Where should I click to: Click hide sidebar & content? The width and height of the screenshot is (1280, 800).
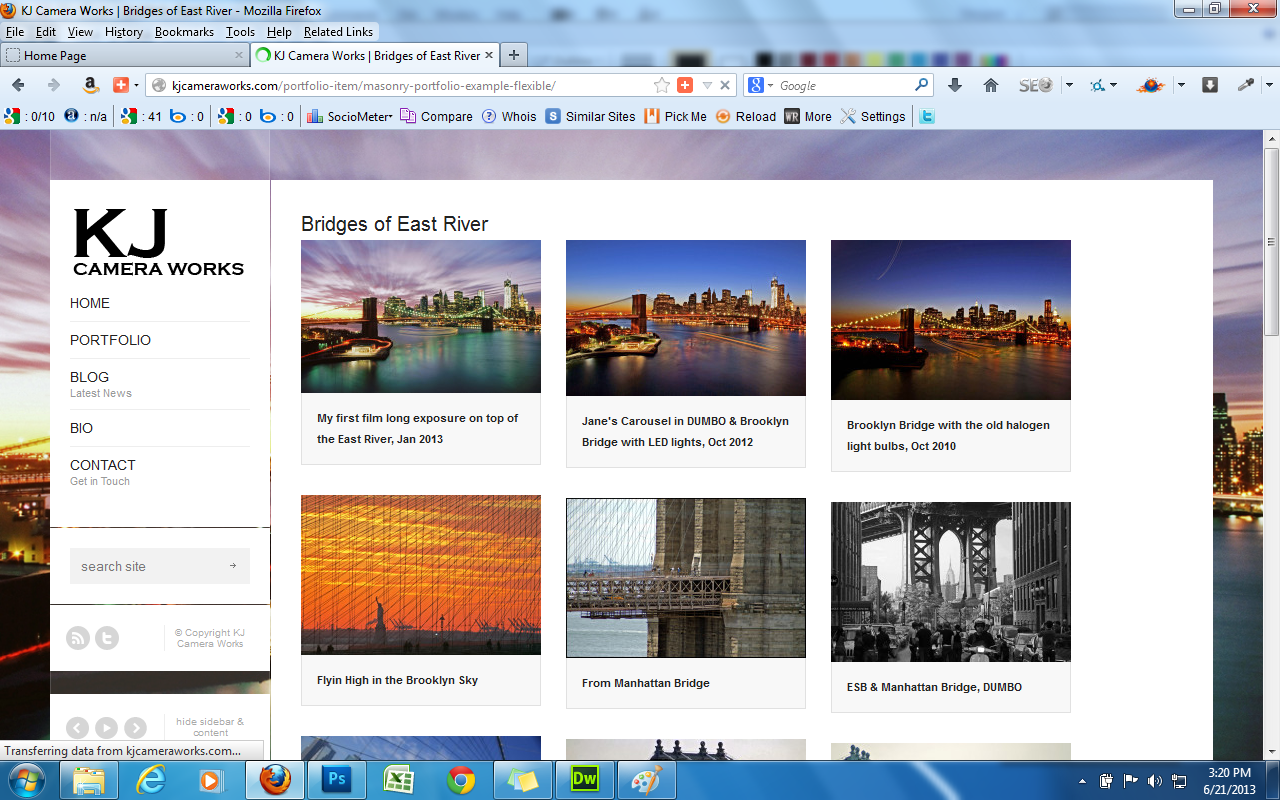tap(210, 727)
